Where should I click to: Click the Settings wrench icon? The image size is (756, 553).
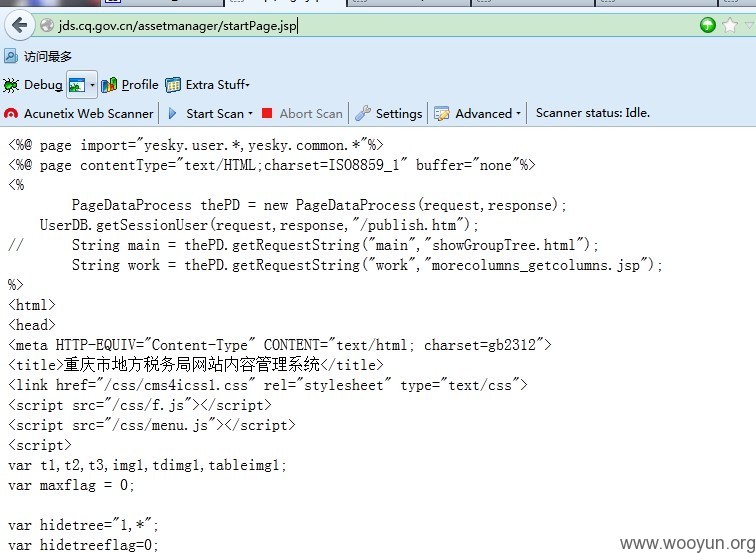pyautogui.click(x=363, y=113)
